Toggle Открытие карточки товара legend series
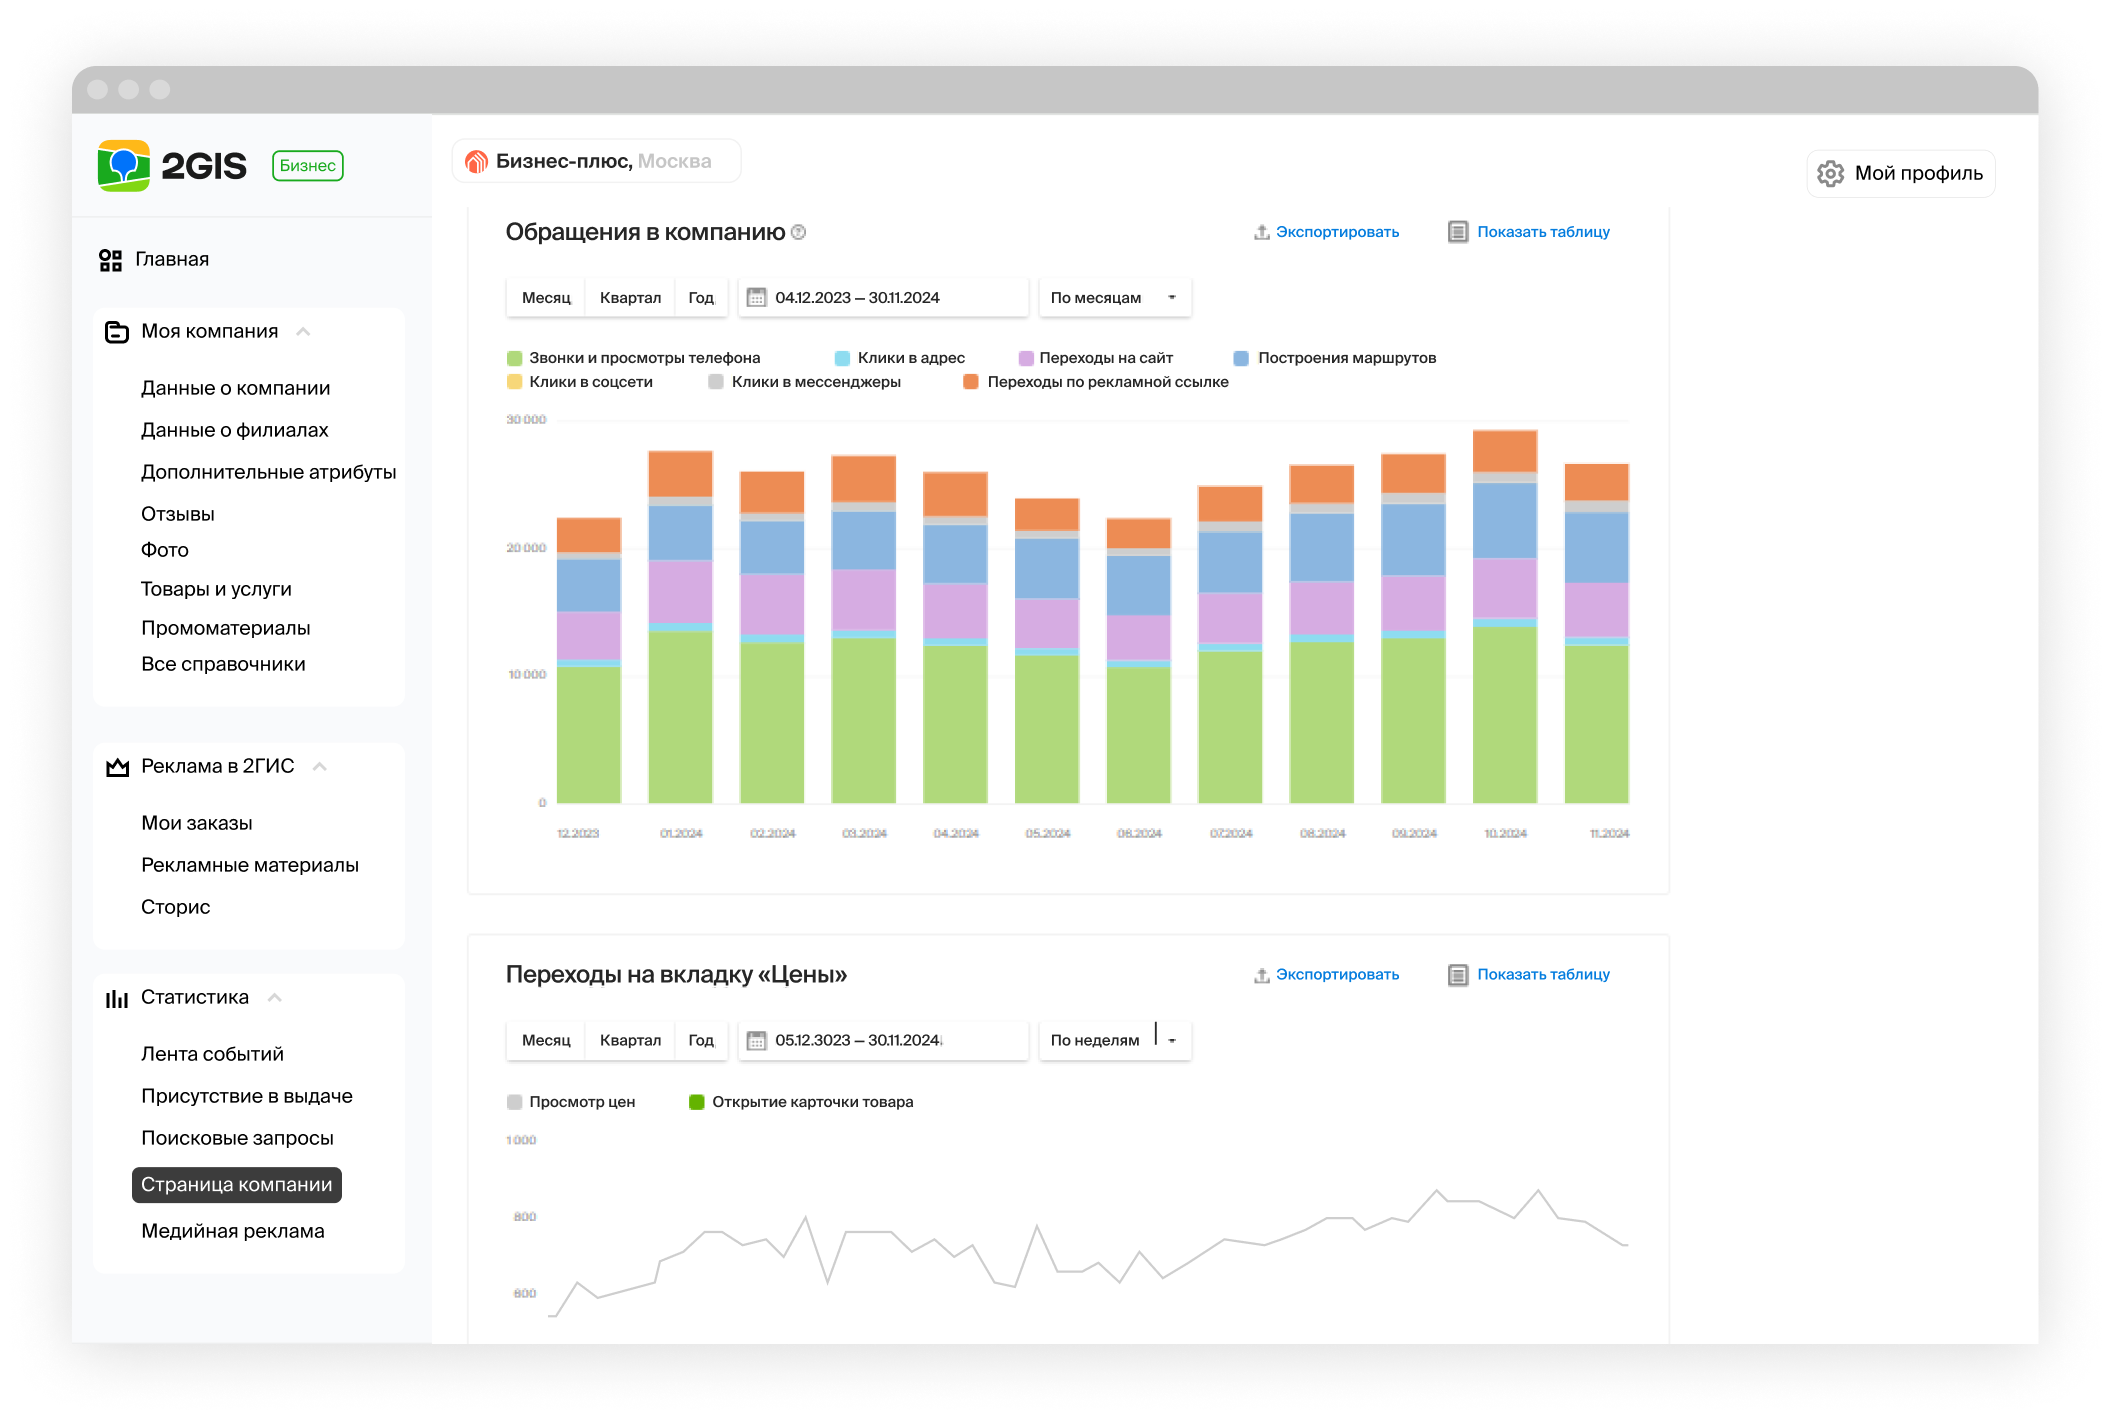Viewport: 2111px width, 1422px height. coord(802,1102)
